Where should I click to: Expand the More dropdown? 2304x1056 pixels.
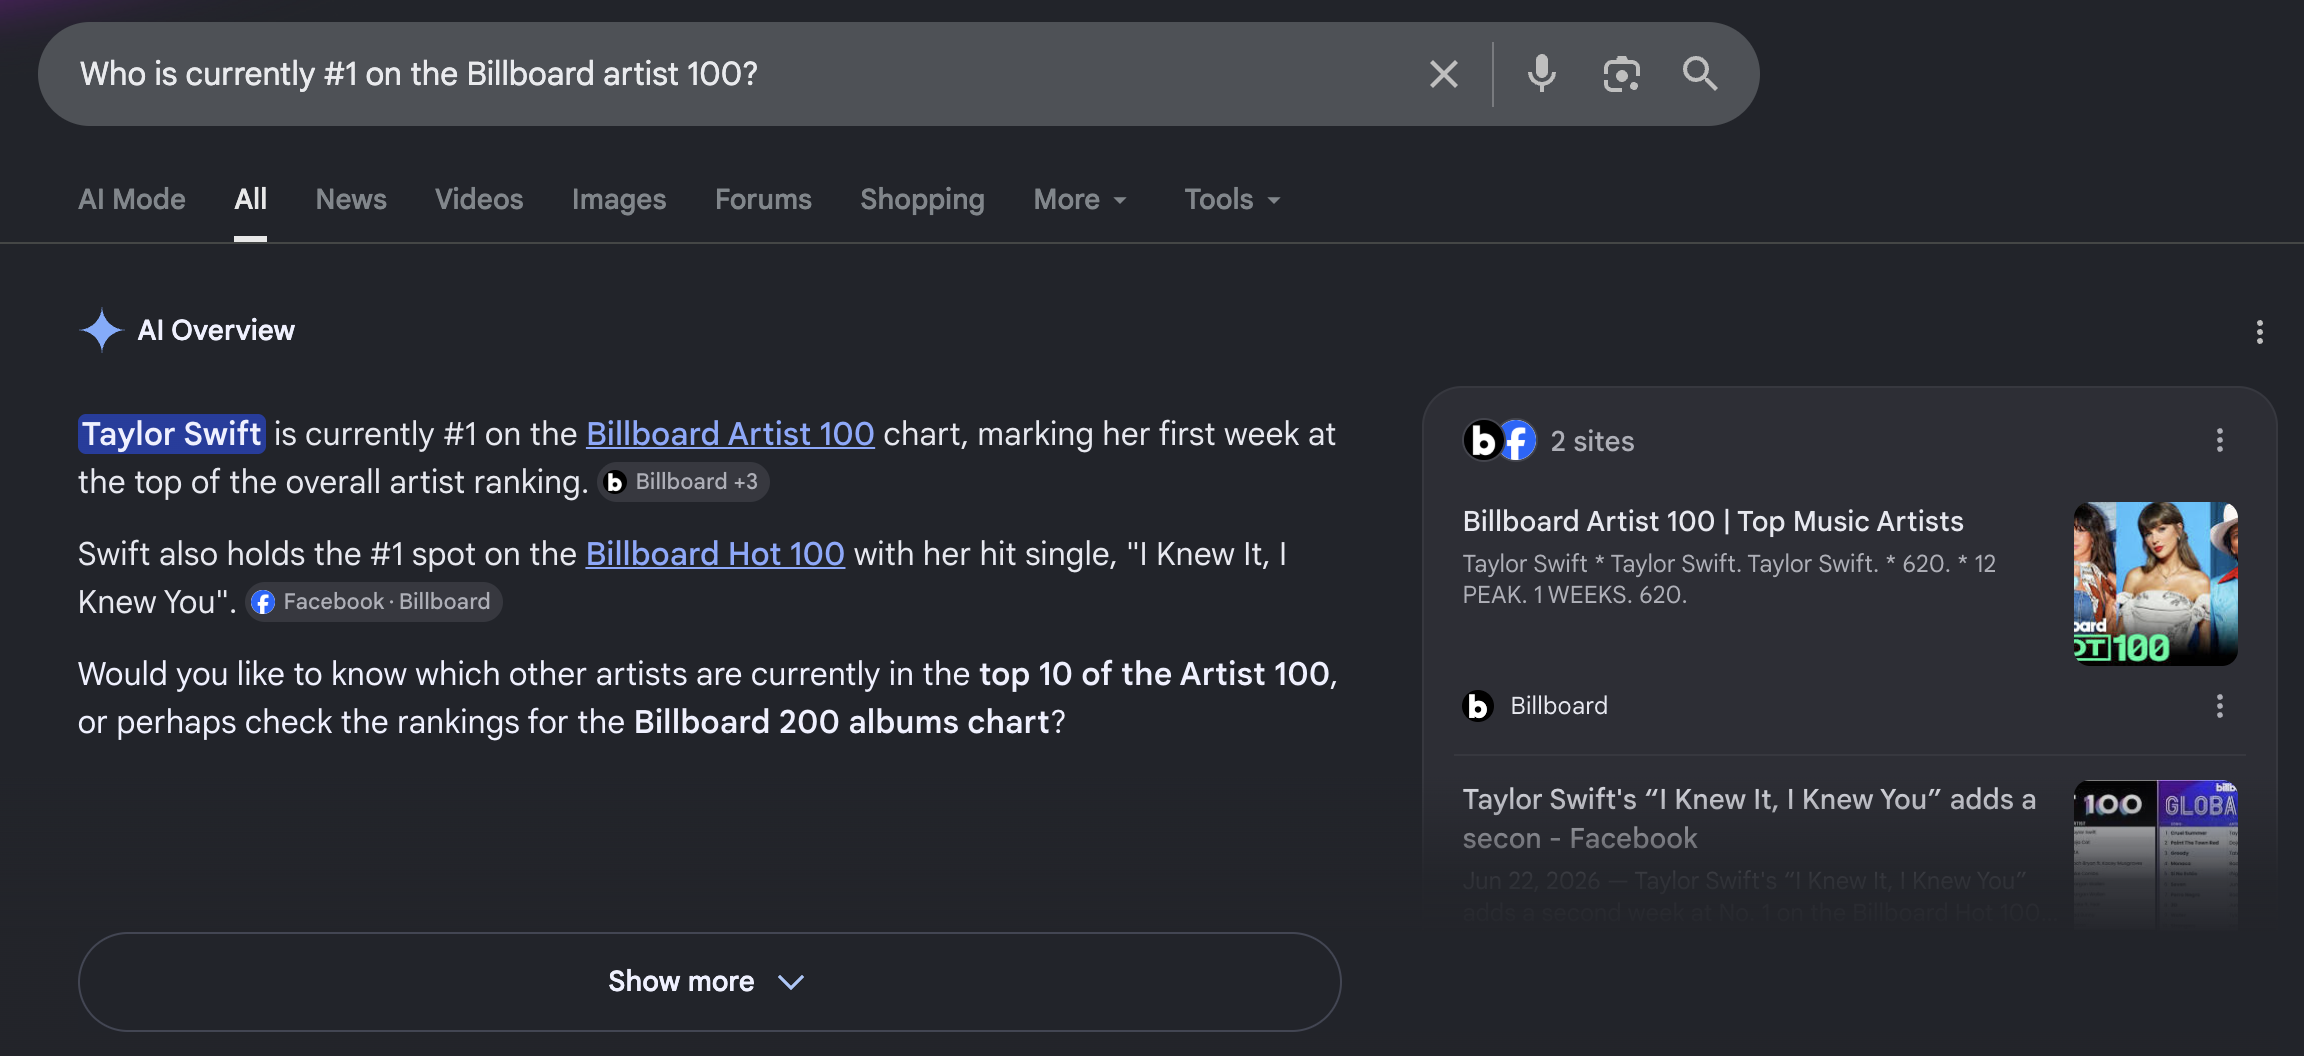[x=1080, y=199]
